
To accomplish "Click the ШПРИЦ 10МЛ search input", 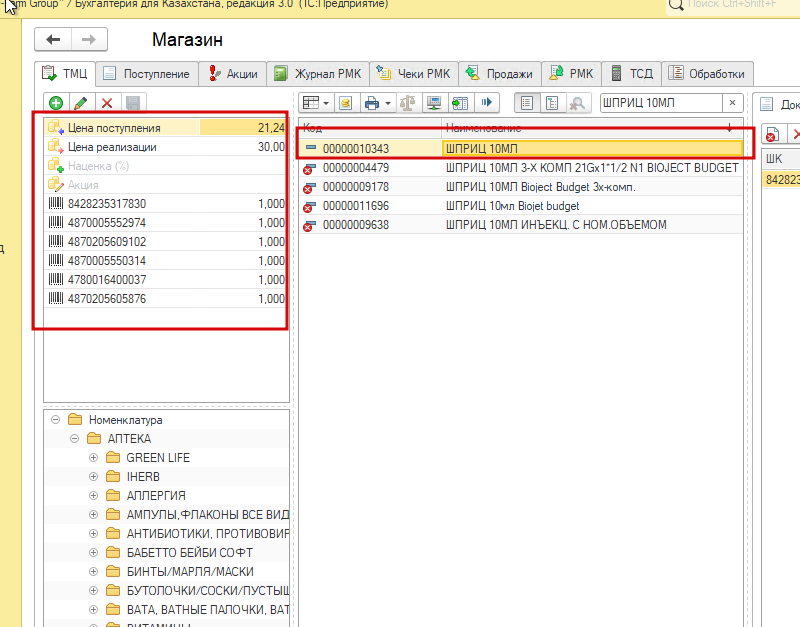I will [661, 103].
